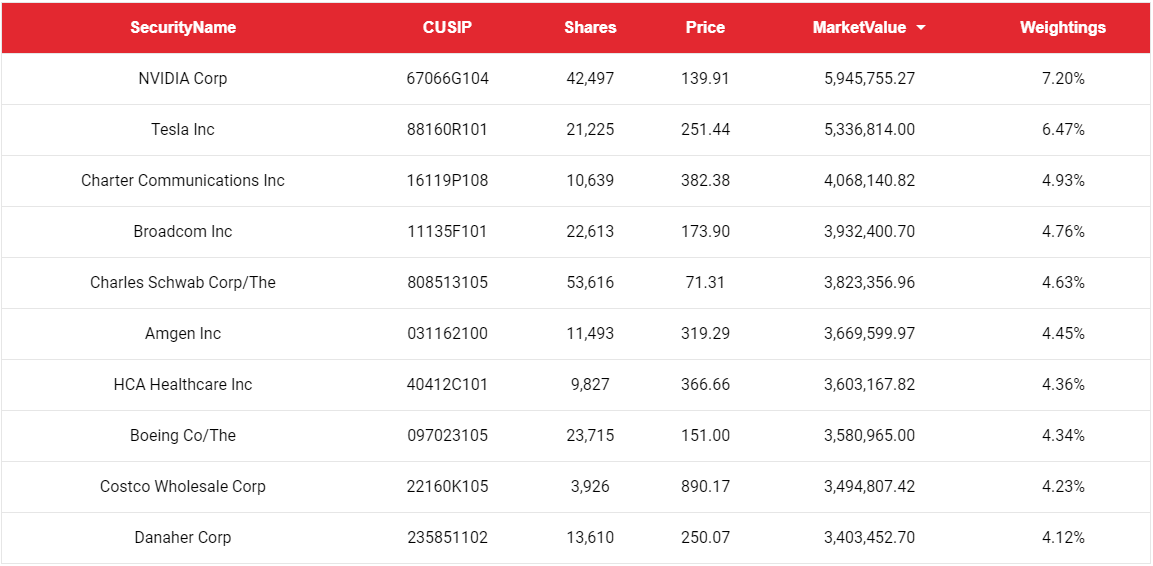Click market value 3,580,965.00

click(870, 435)
